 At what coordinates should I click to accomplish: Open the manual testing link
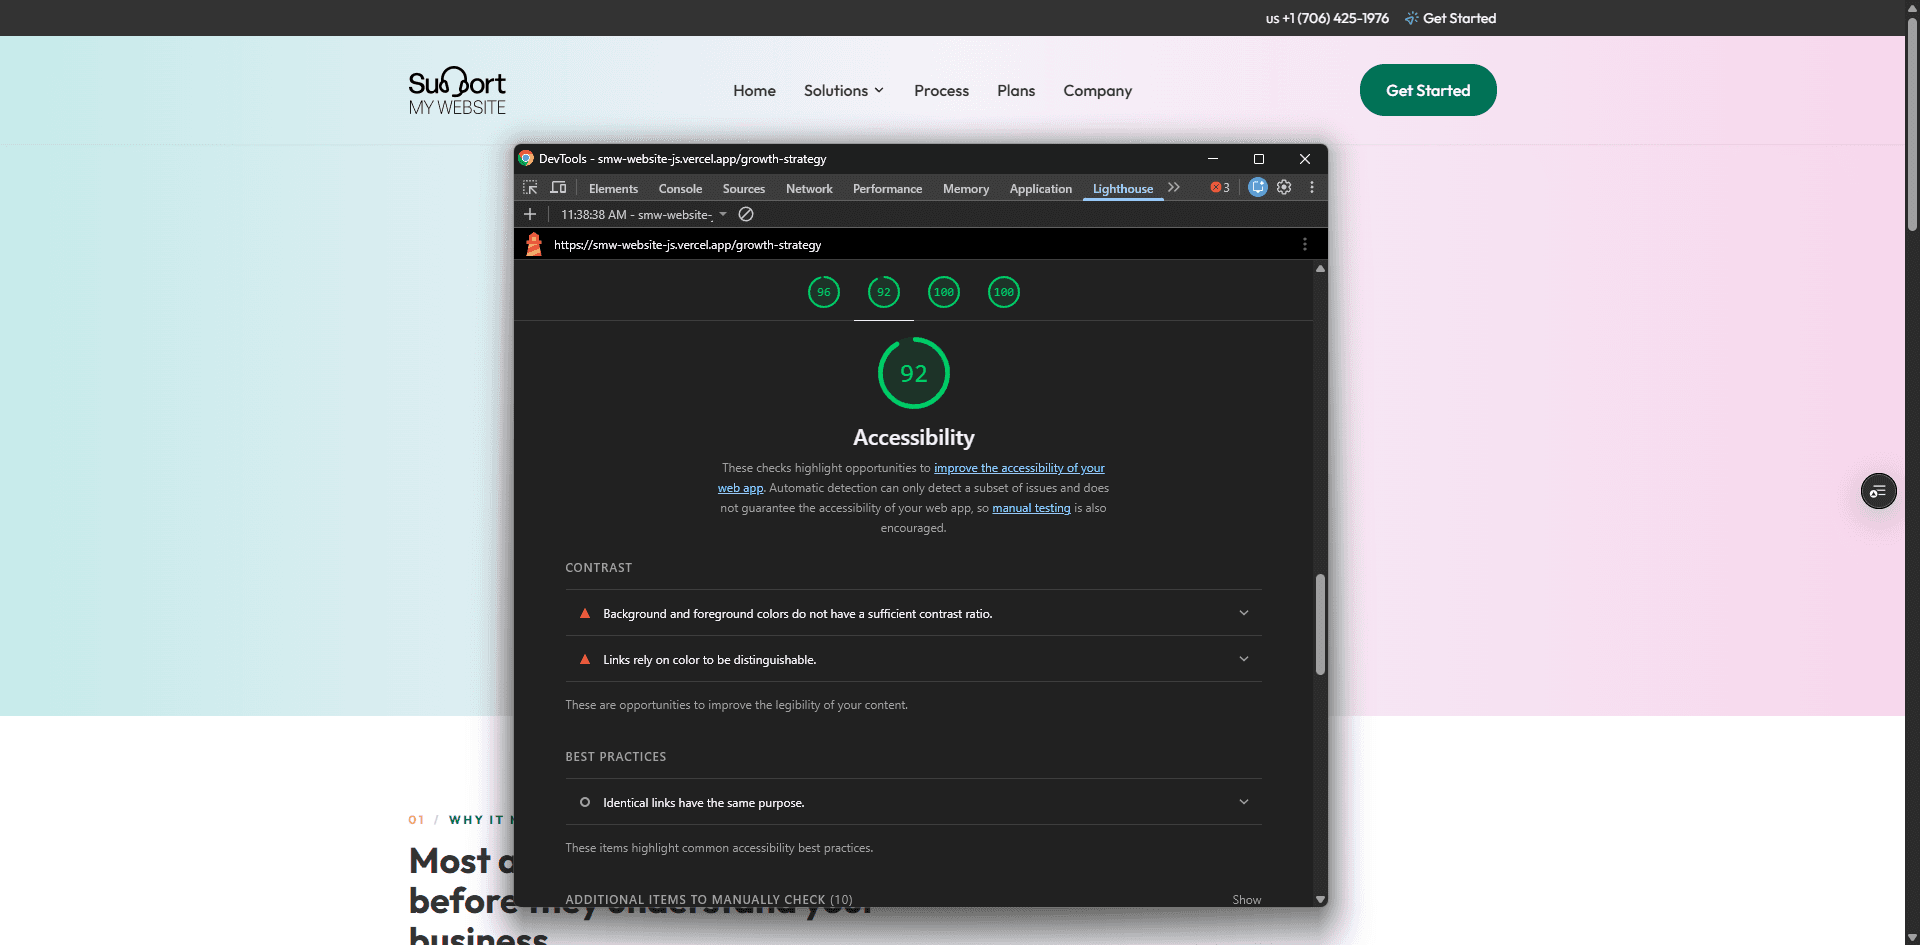point(1031,508)
